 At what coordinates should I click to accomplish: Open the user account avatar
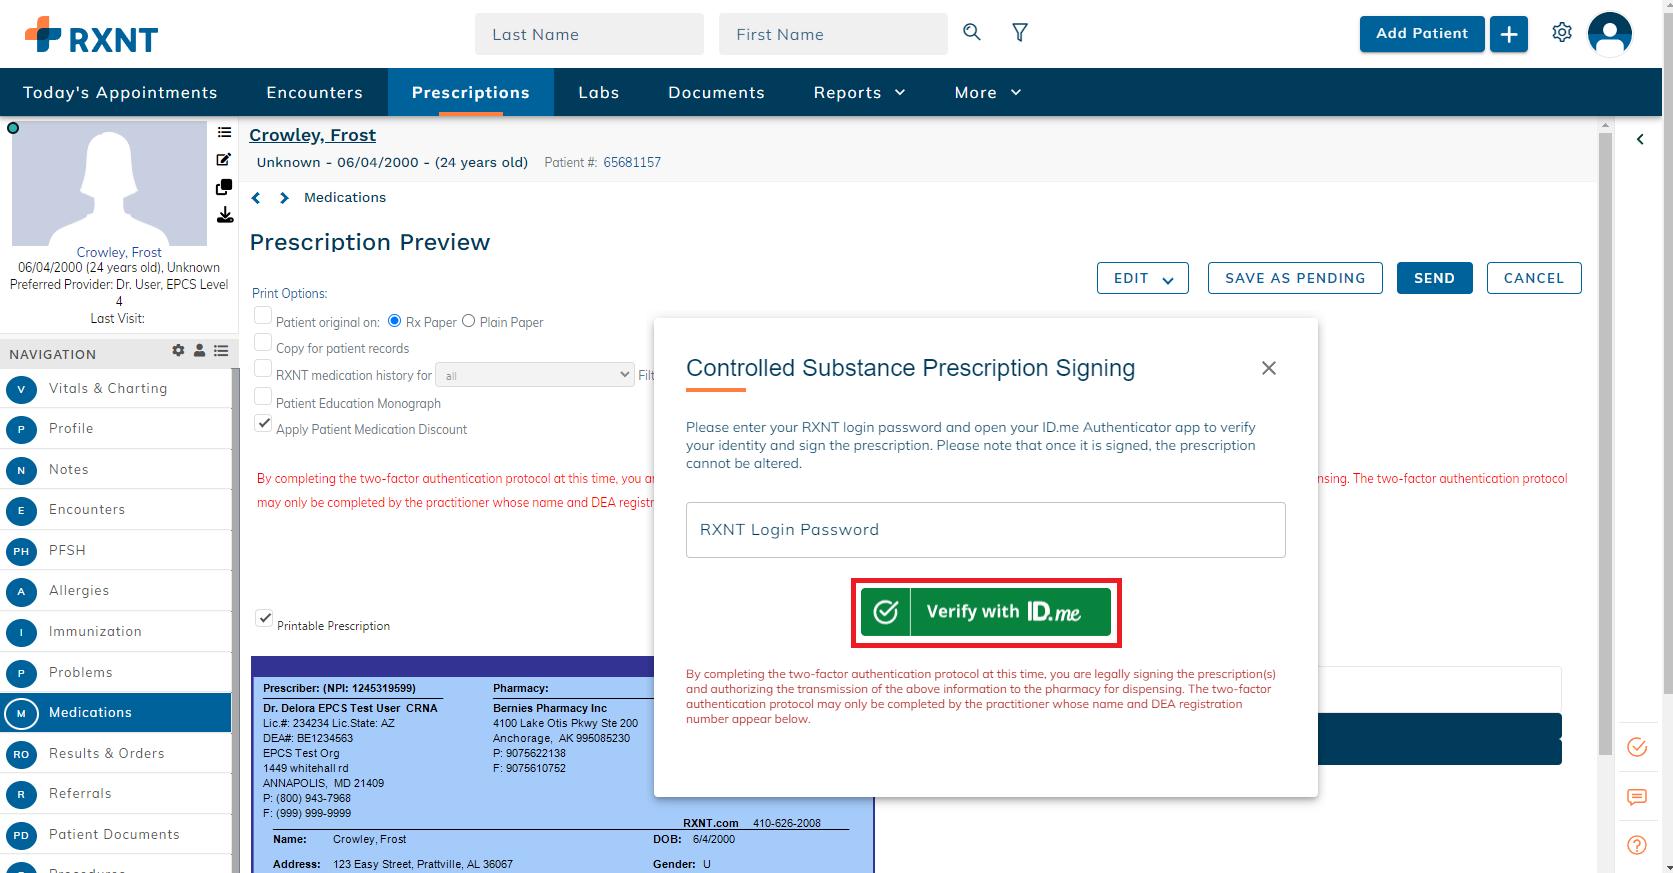coord(1610,34)
